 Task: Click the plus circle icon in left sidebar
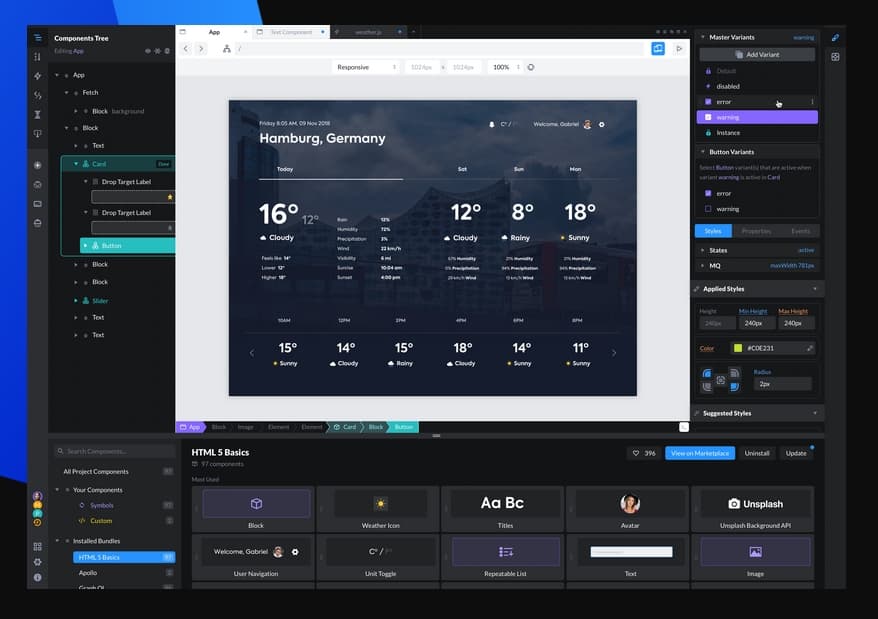pyautogui.click(x=38, y=165)
